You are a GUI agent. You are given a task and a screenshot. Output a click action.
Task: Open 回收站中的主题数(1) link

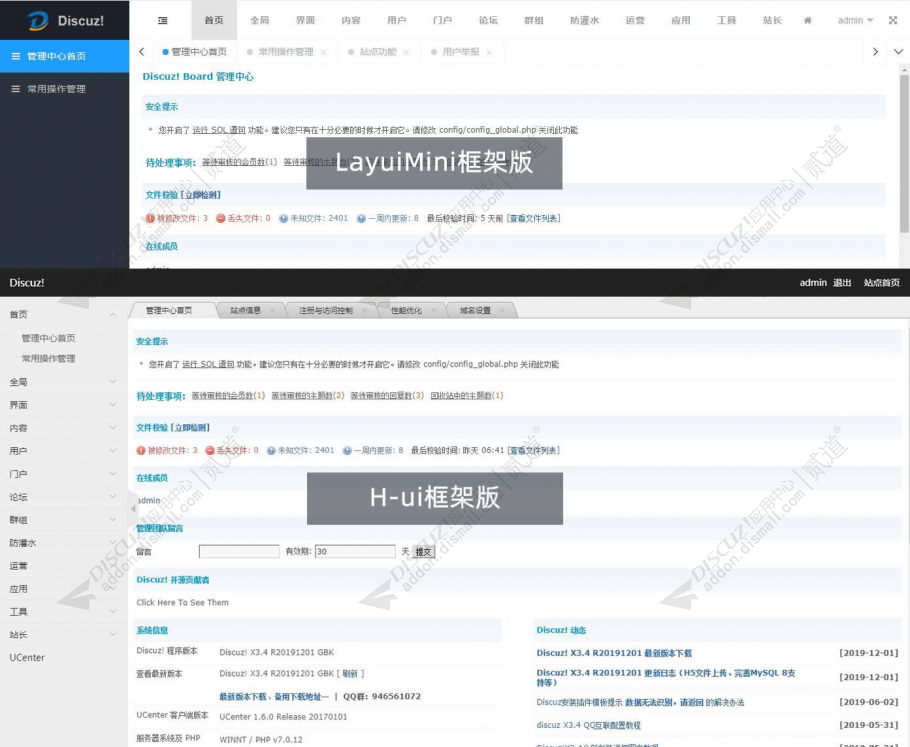pos(467,395)
